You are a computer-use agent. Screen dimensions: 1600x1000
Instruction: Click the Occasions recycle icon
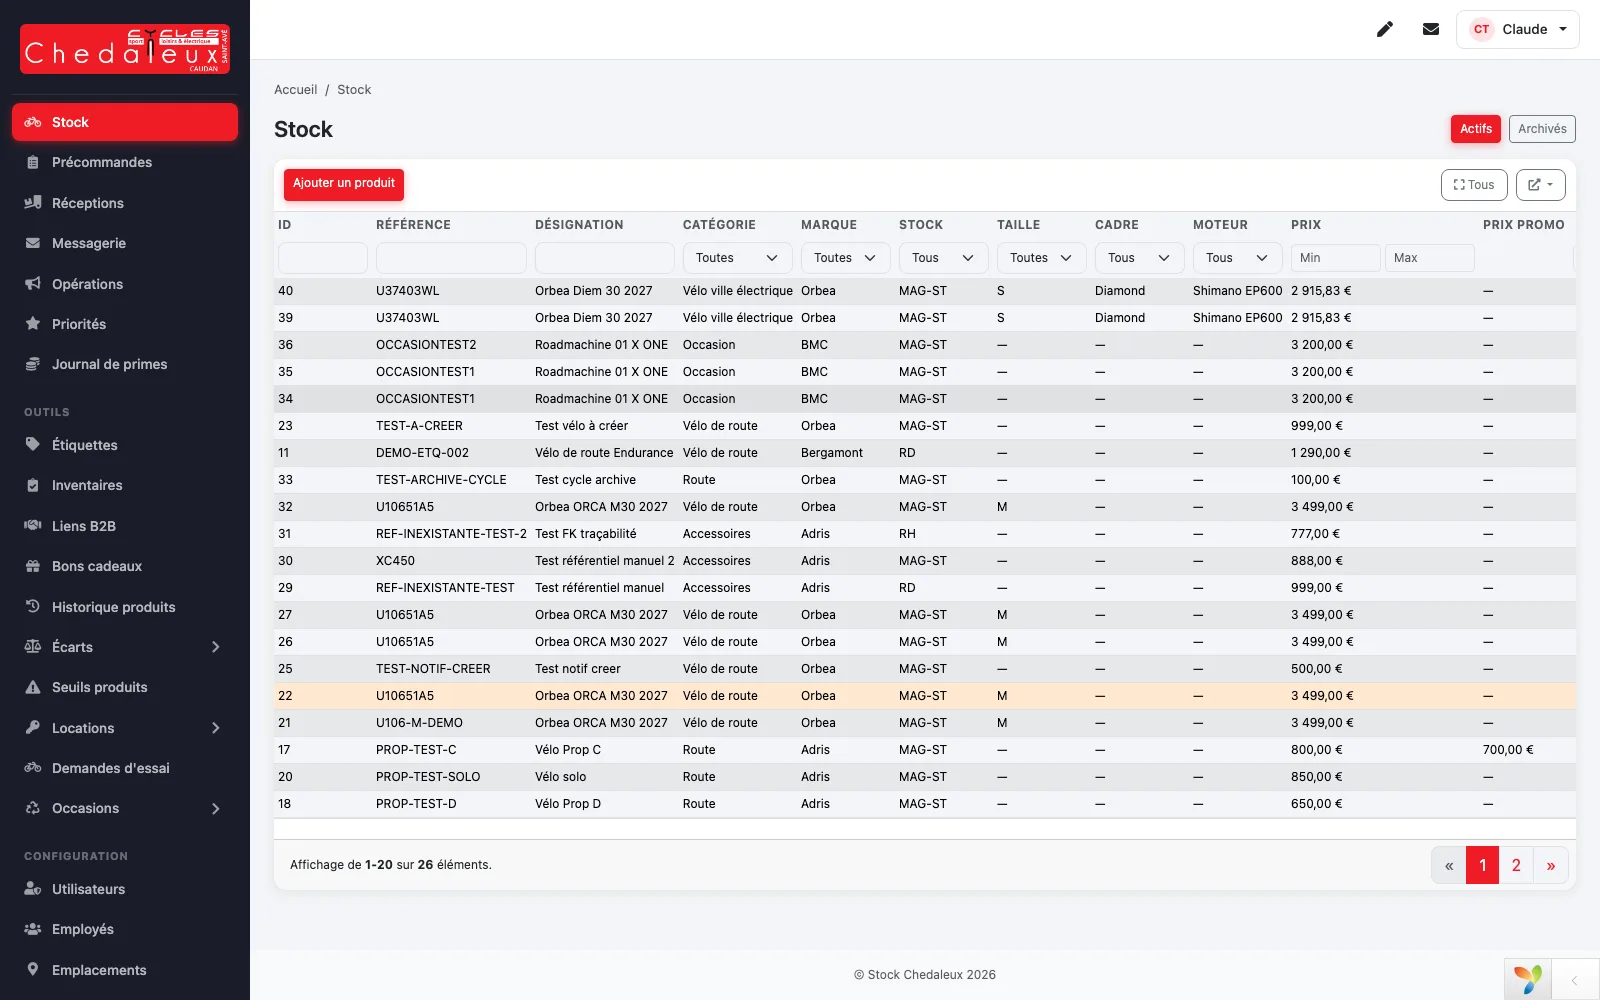coord(33,808)
